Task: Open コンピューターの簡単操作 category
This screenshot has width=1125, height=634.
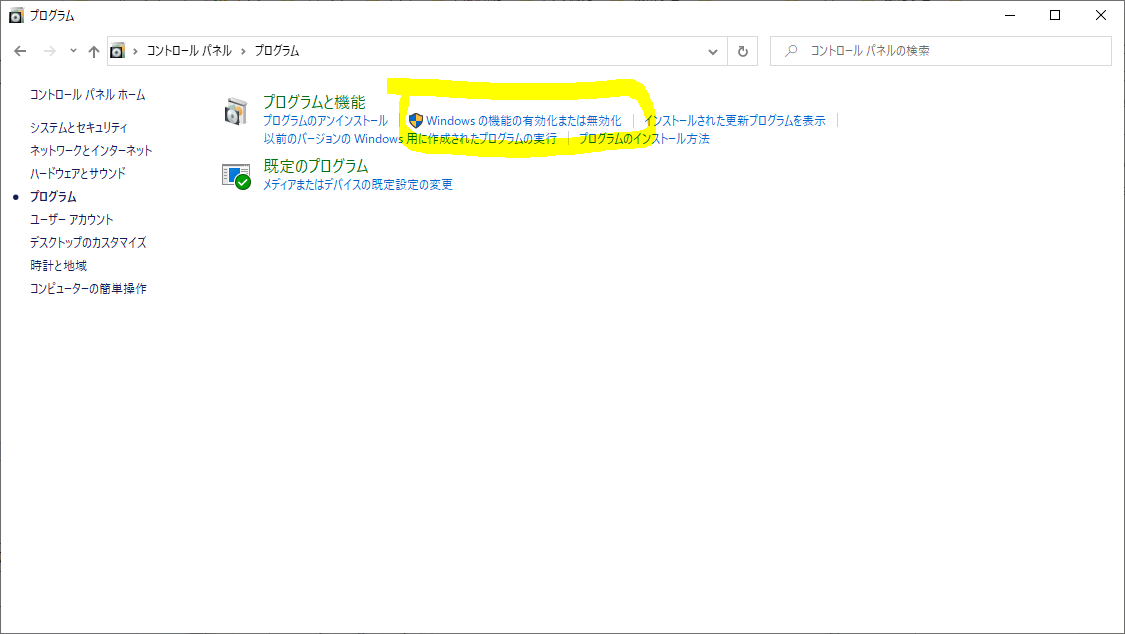Action: click(88, 288)
